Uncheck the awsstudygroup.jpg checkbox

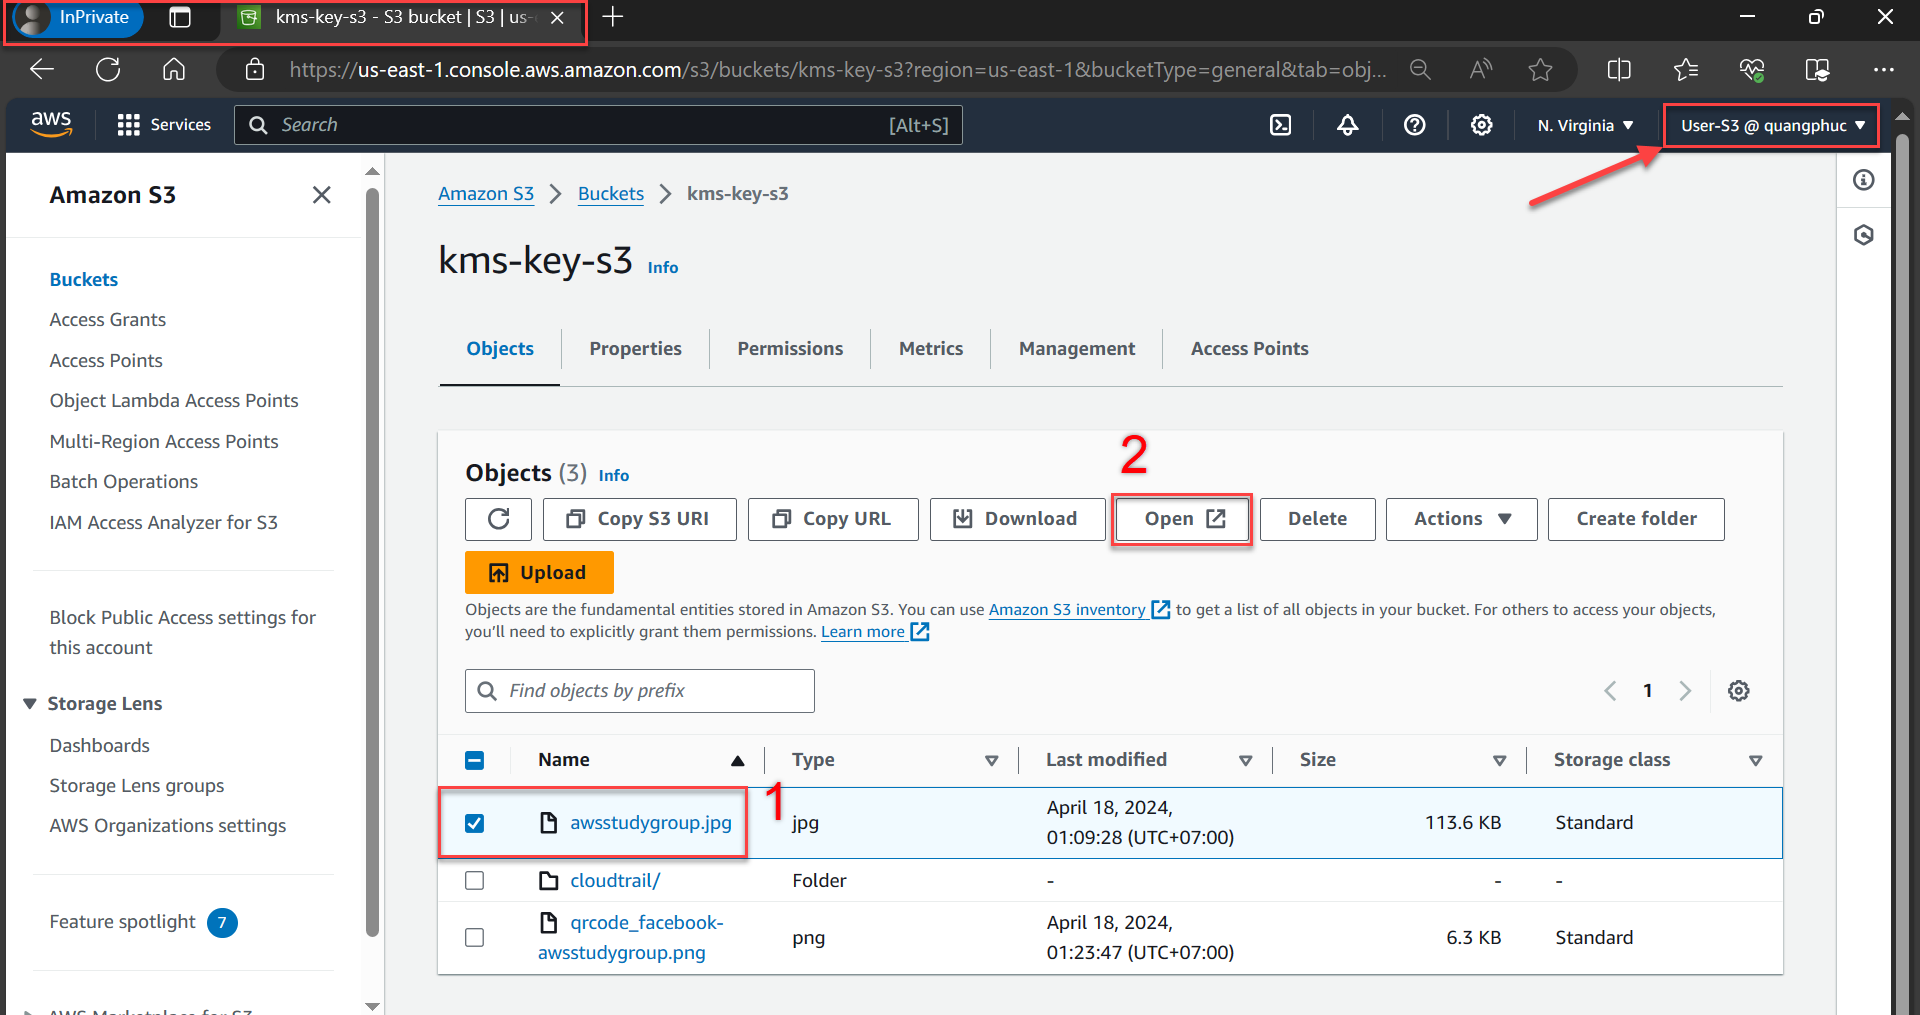point(475,823)
